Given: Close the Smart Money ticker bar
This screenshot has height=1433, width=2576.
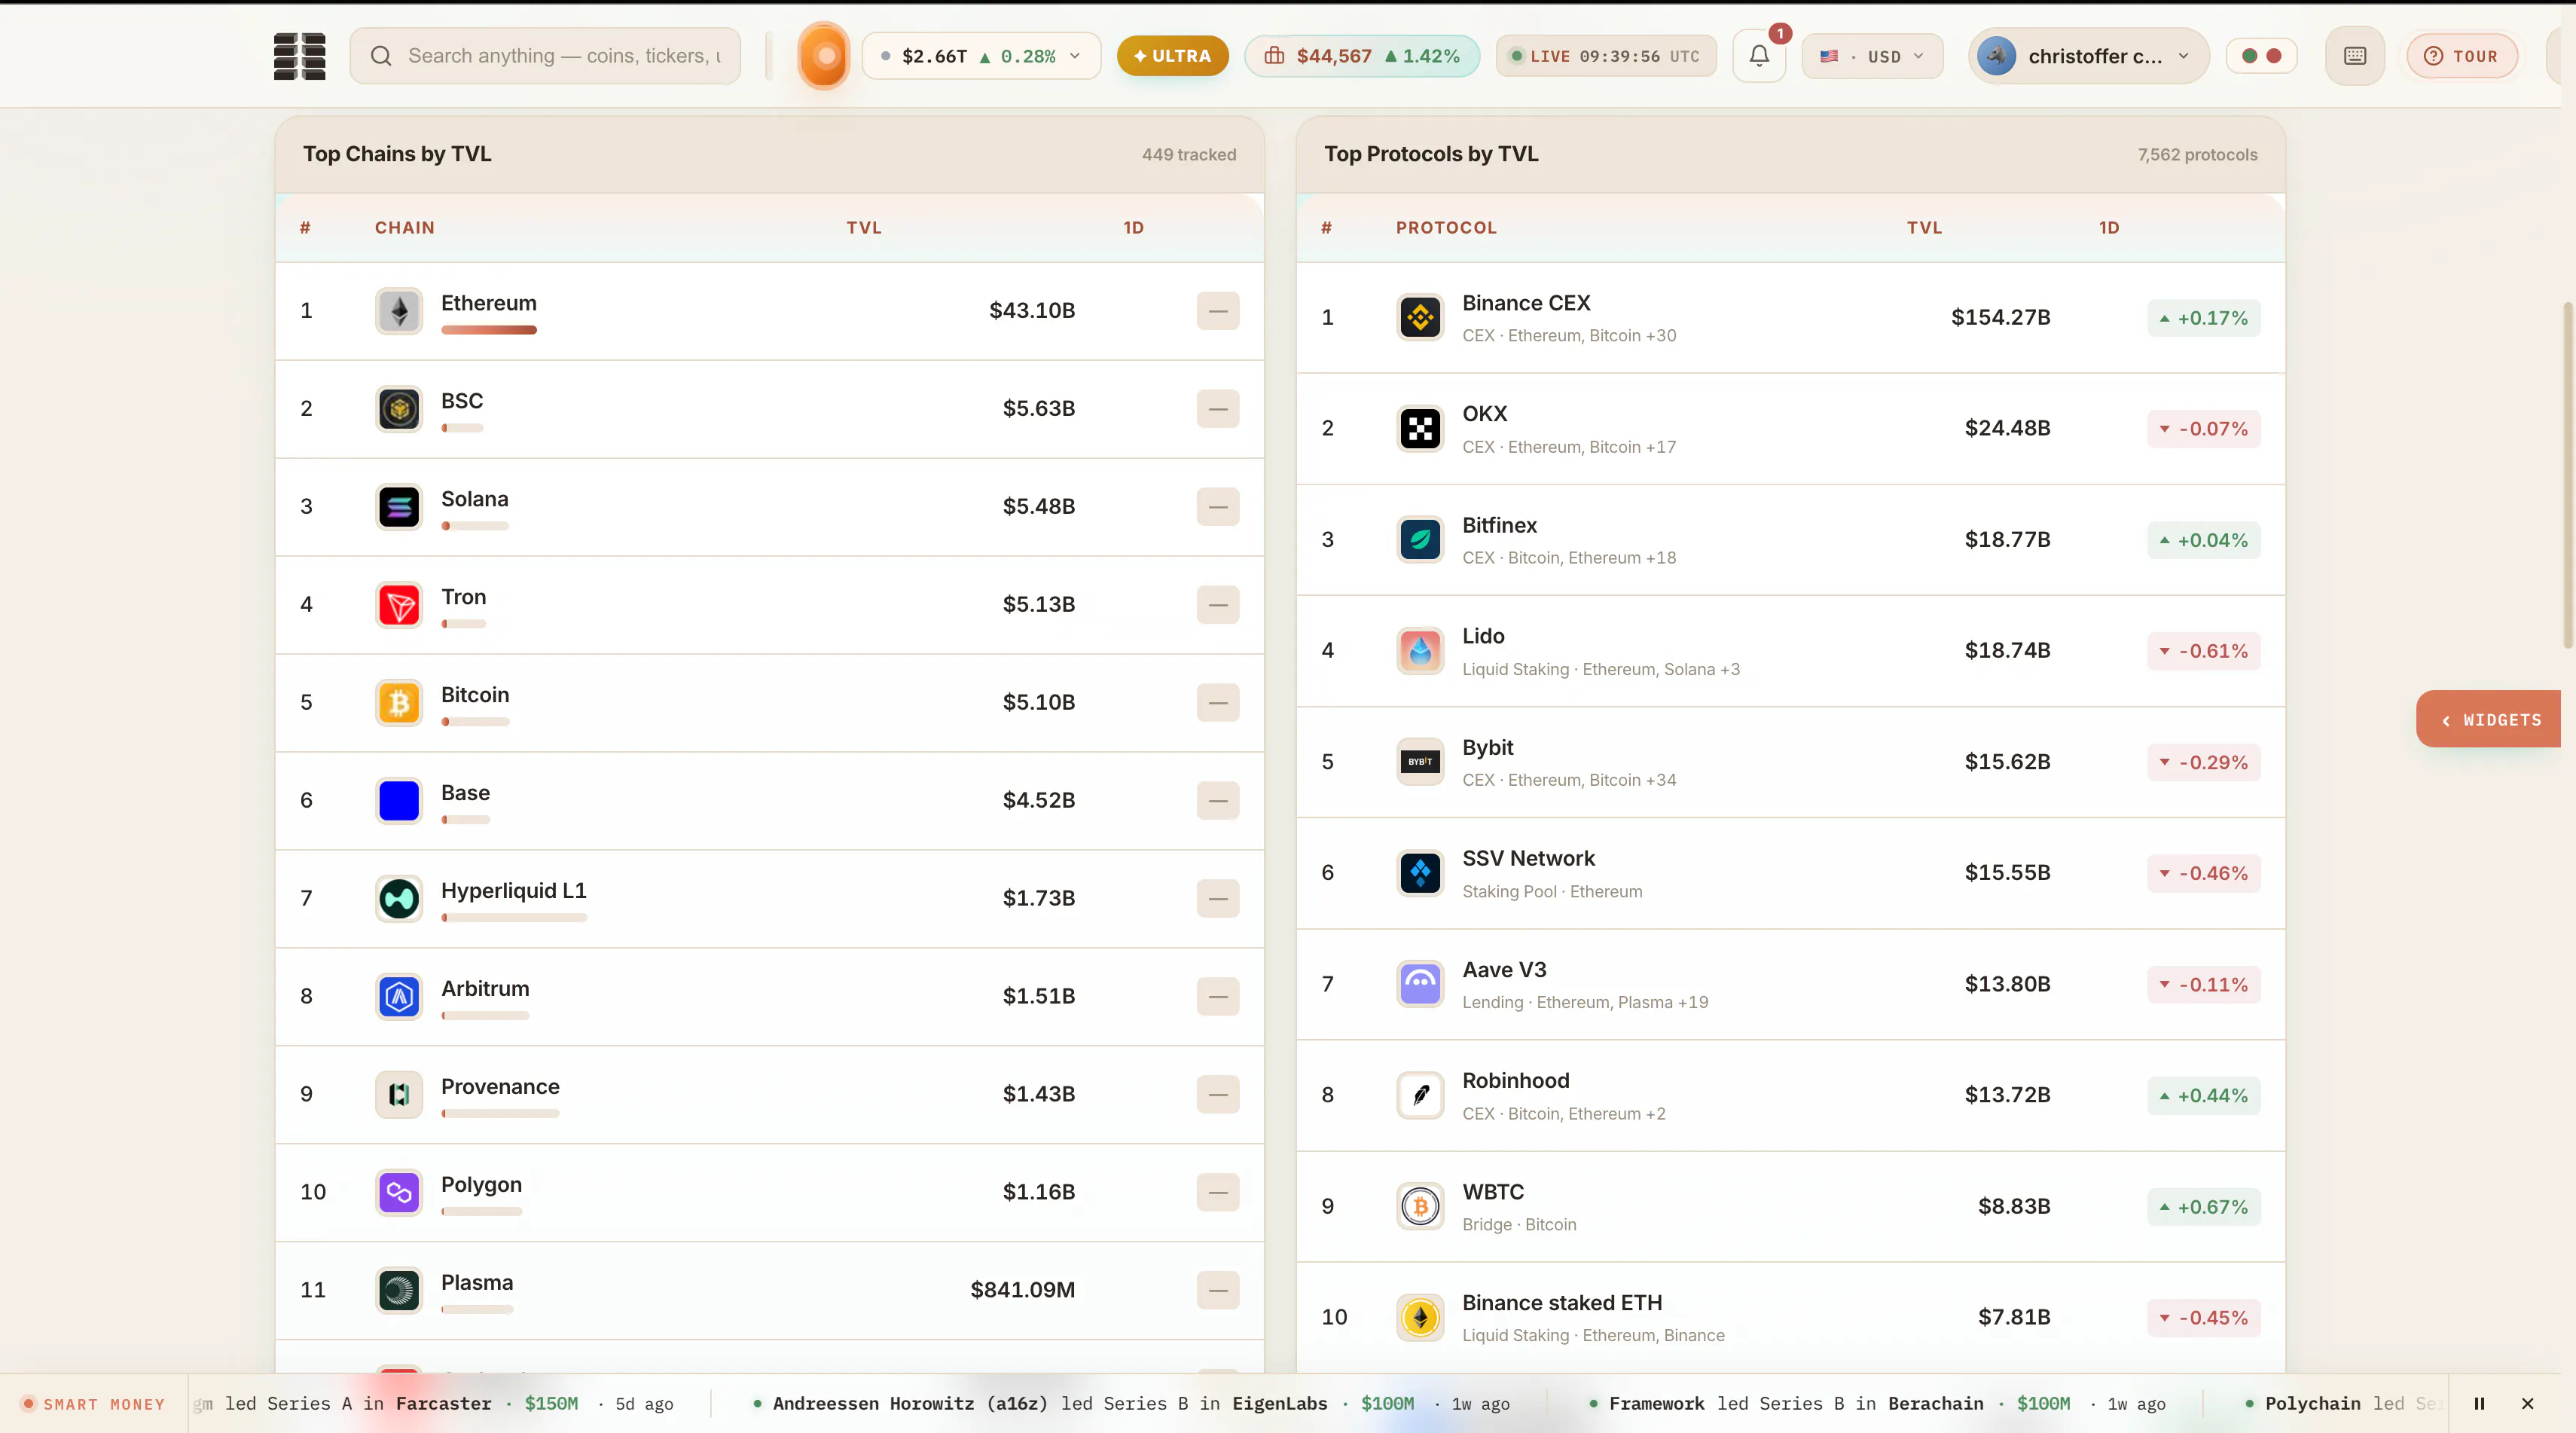Looking at the screenshot, I should pyautogui.click(x=2527, y=1404).
